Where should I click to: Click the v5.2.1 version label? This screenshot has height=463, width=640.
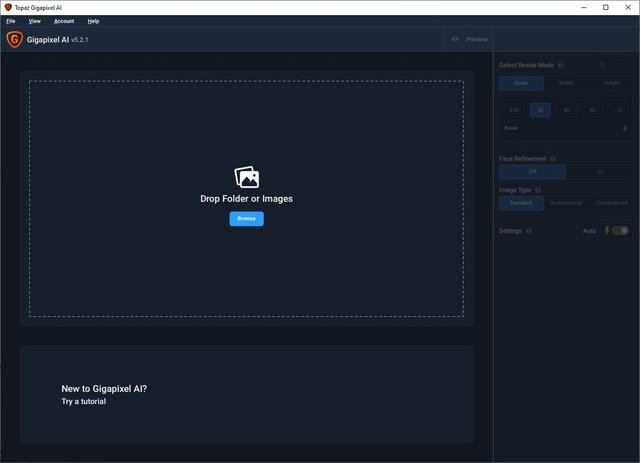80,40
